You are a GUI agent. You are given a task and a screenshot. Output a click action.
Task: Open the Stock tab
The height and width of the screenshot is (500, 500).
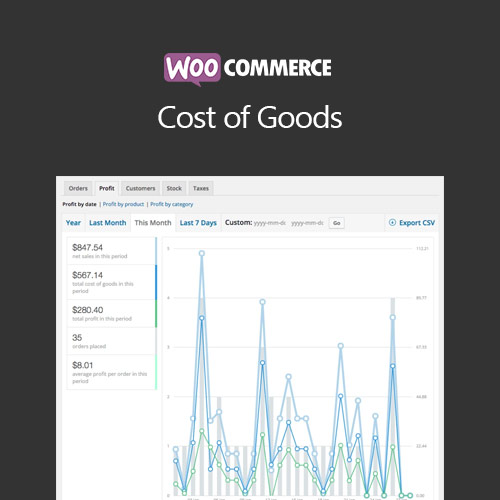tap(174, 188)
